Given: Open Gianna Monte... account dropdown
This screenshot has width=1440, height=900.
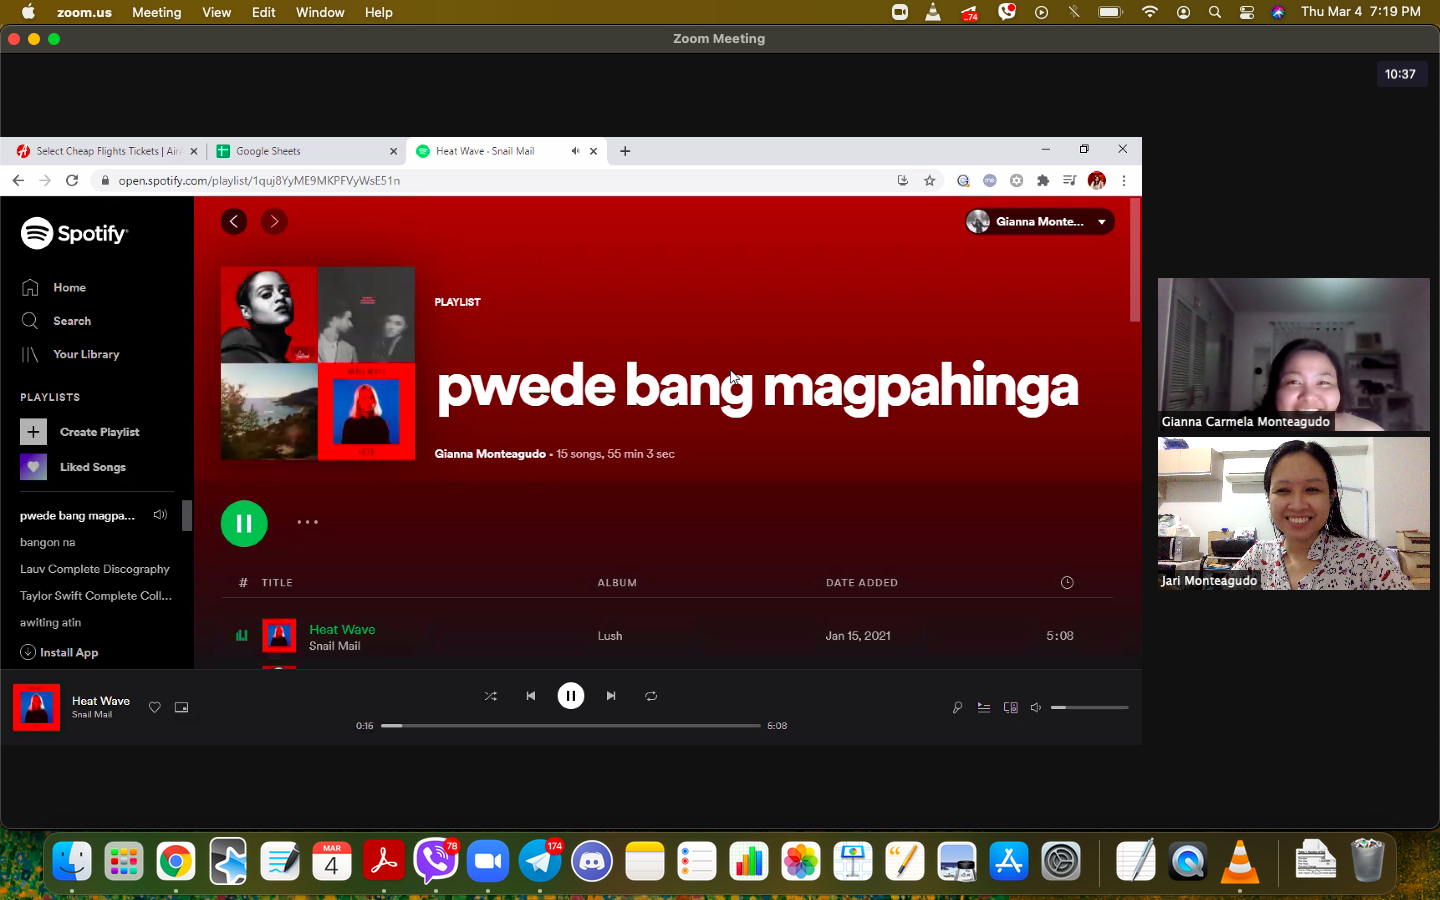Looking at the screenshot, I should click(1040, 222).
